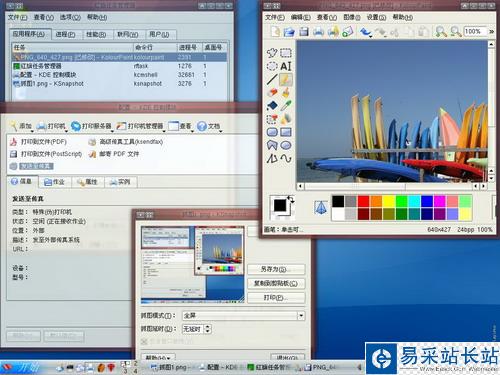Select the Polygon tool in KolourPaint
The height and width of the screenshot is (375, 500).
pos(272,145)
